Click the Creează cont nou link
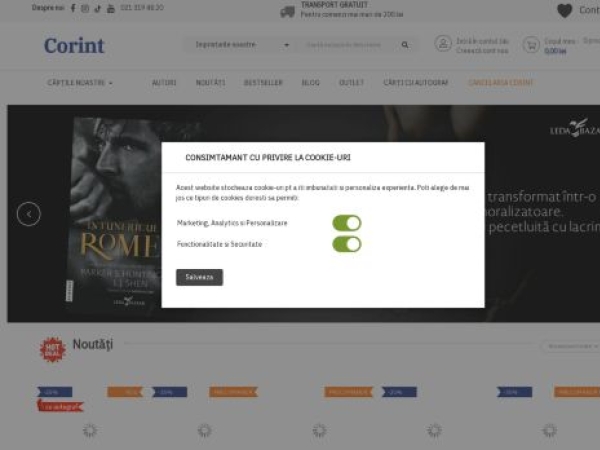The height and width of the screenshot is (450, 600). pyautogui.click(x=482, y=51)
